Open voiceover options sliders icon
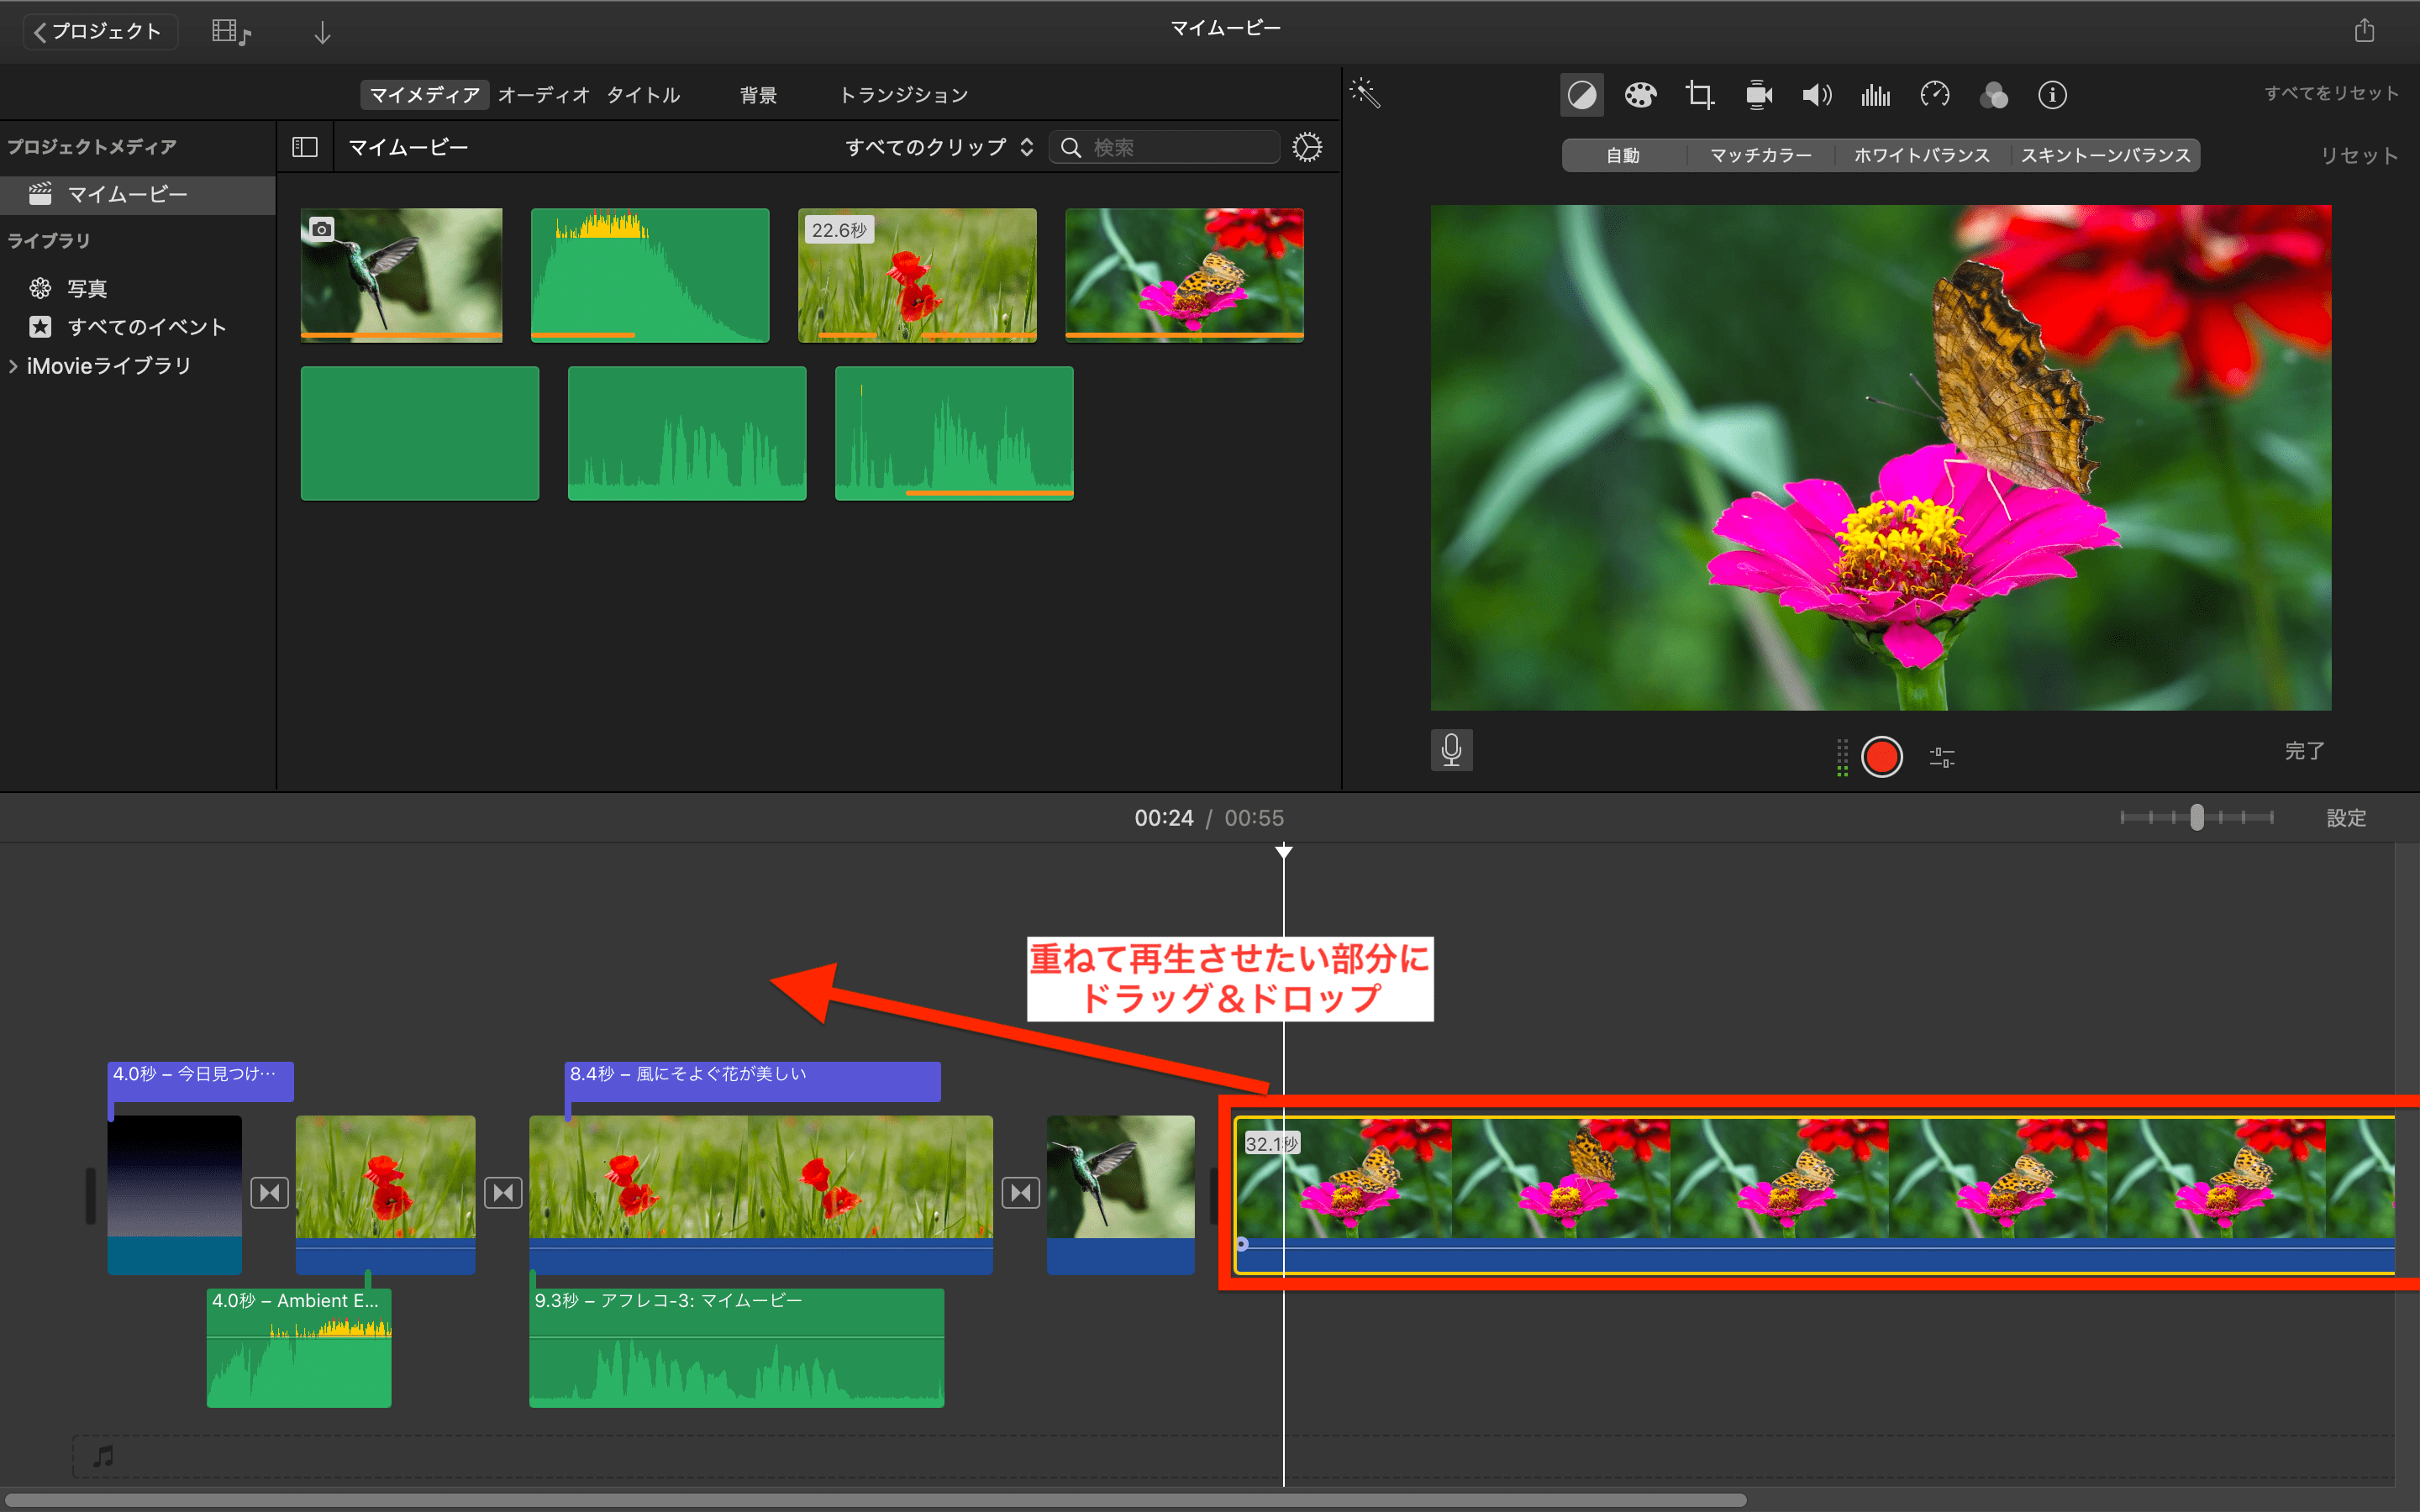 tap(1941, 757)
